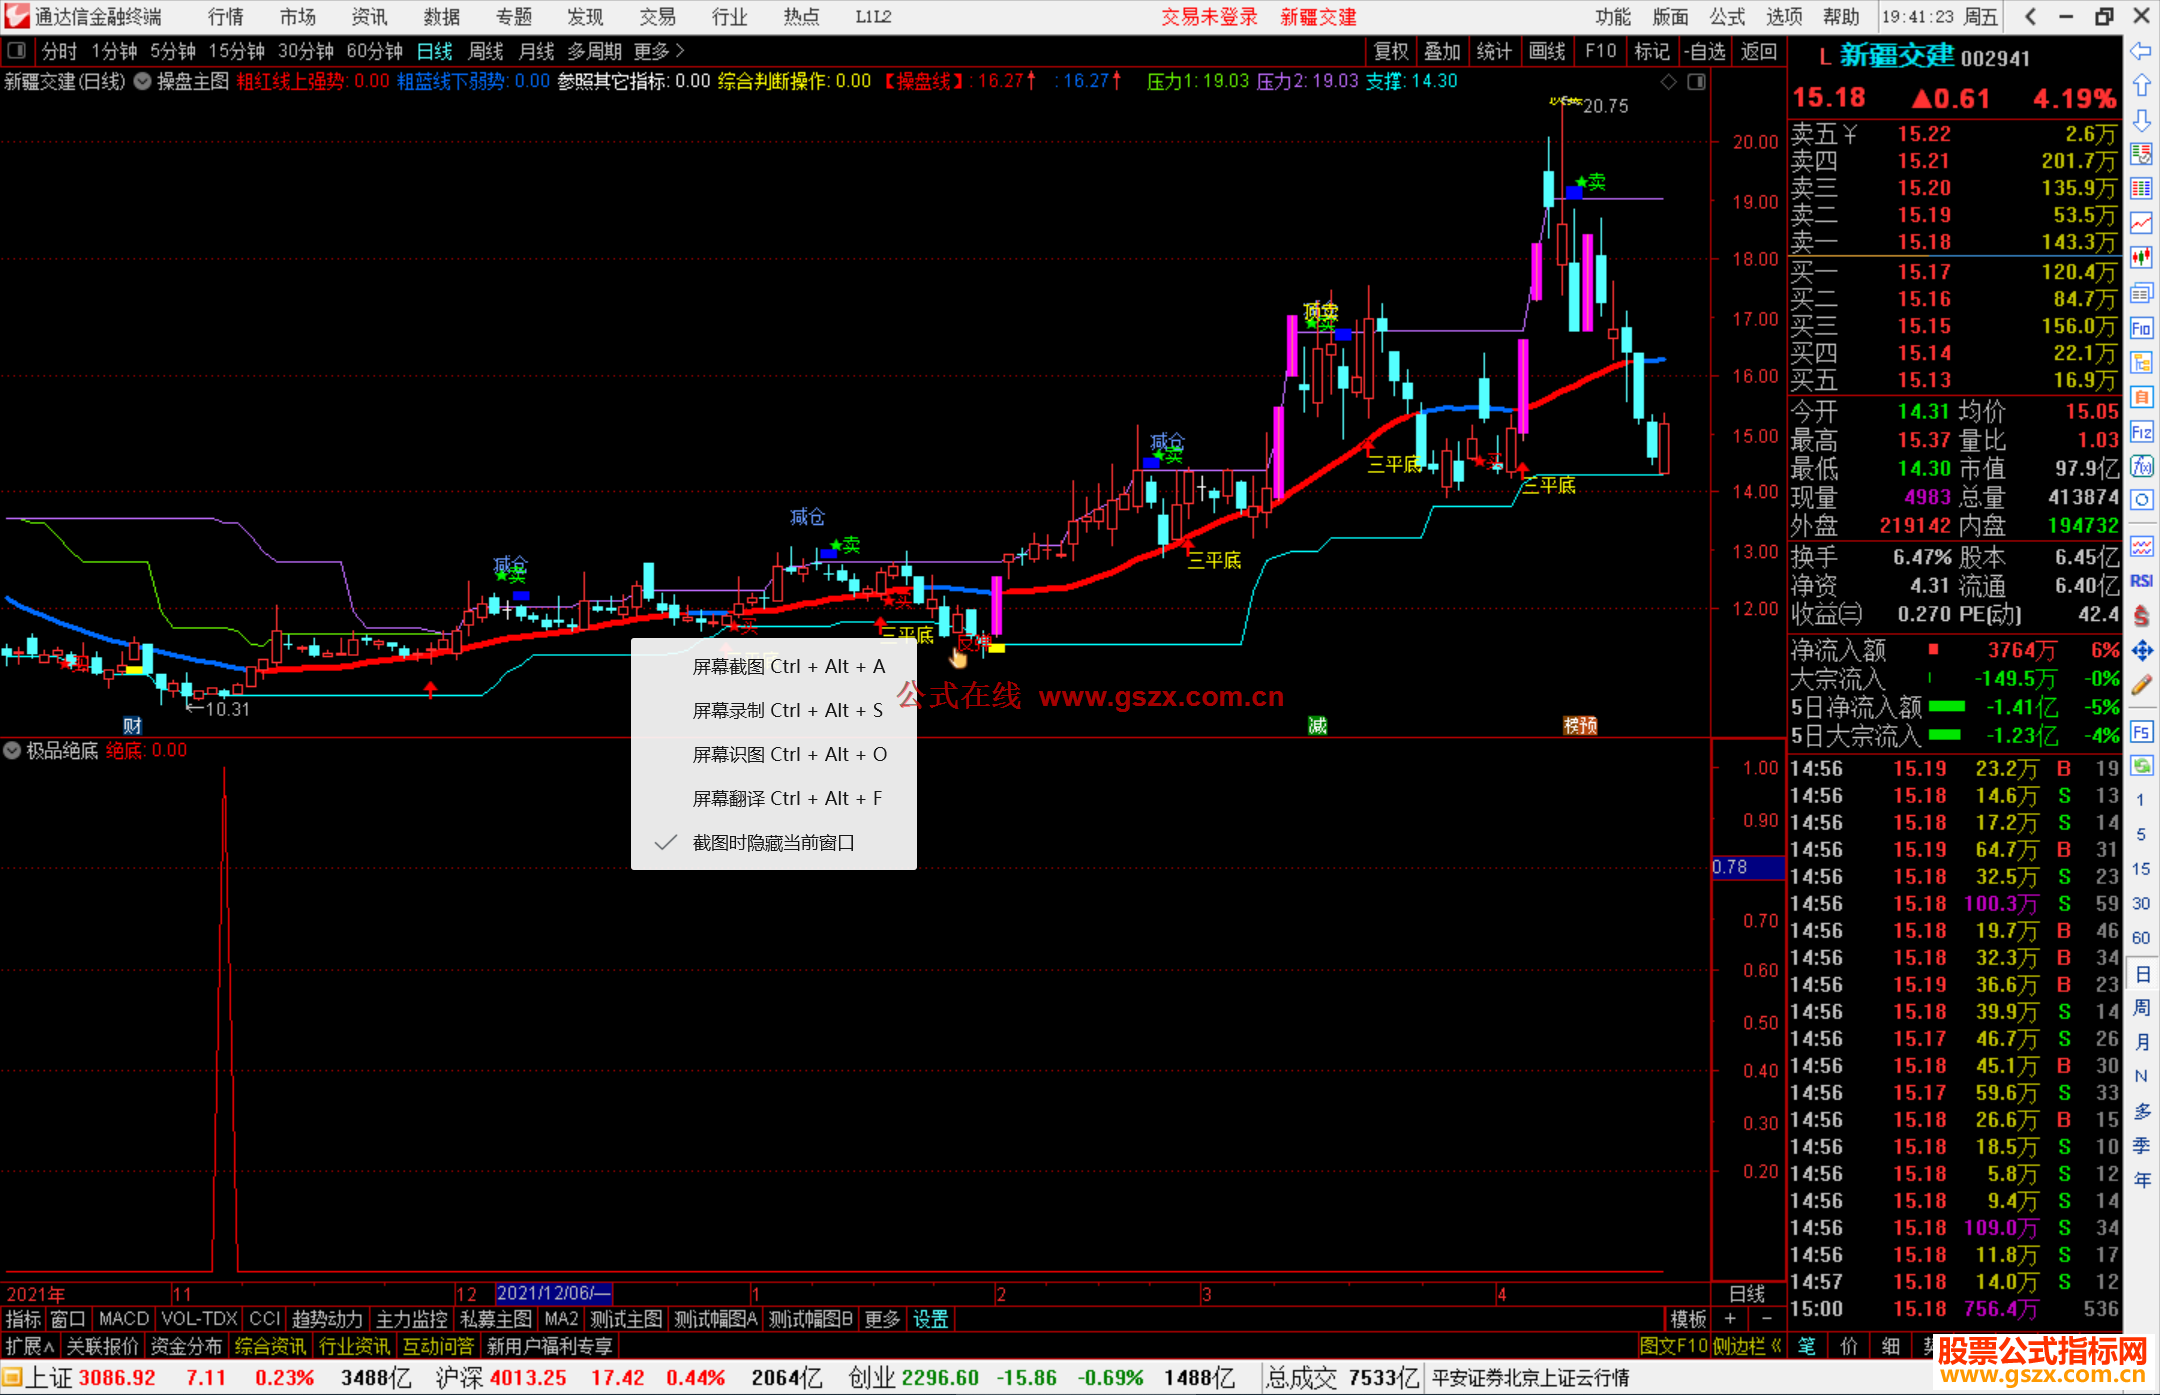The height and width of the screenshot is (1395, 2160).
Task: Expand 极品绝底 indicator dropdown circle
Action: tap(12, 750)
